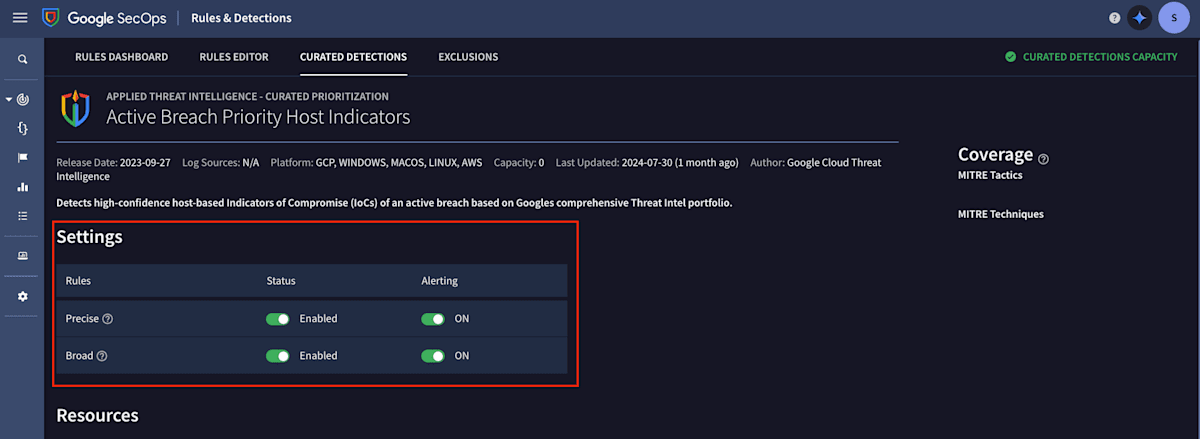Click the Broad rule row label
The width and height of the screenshot is (1200, 439).
[79, 356]
